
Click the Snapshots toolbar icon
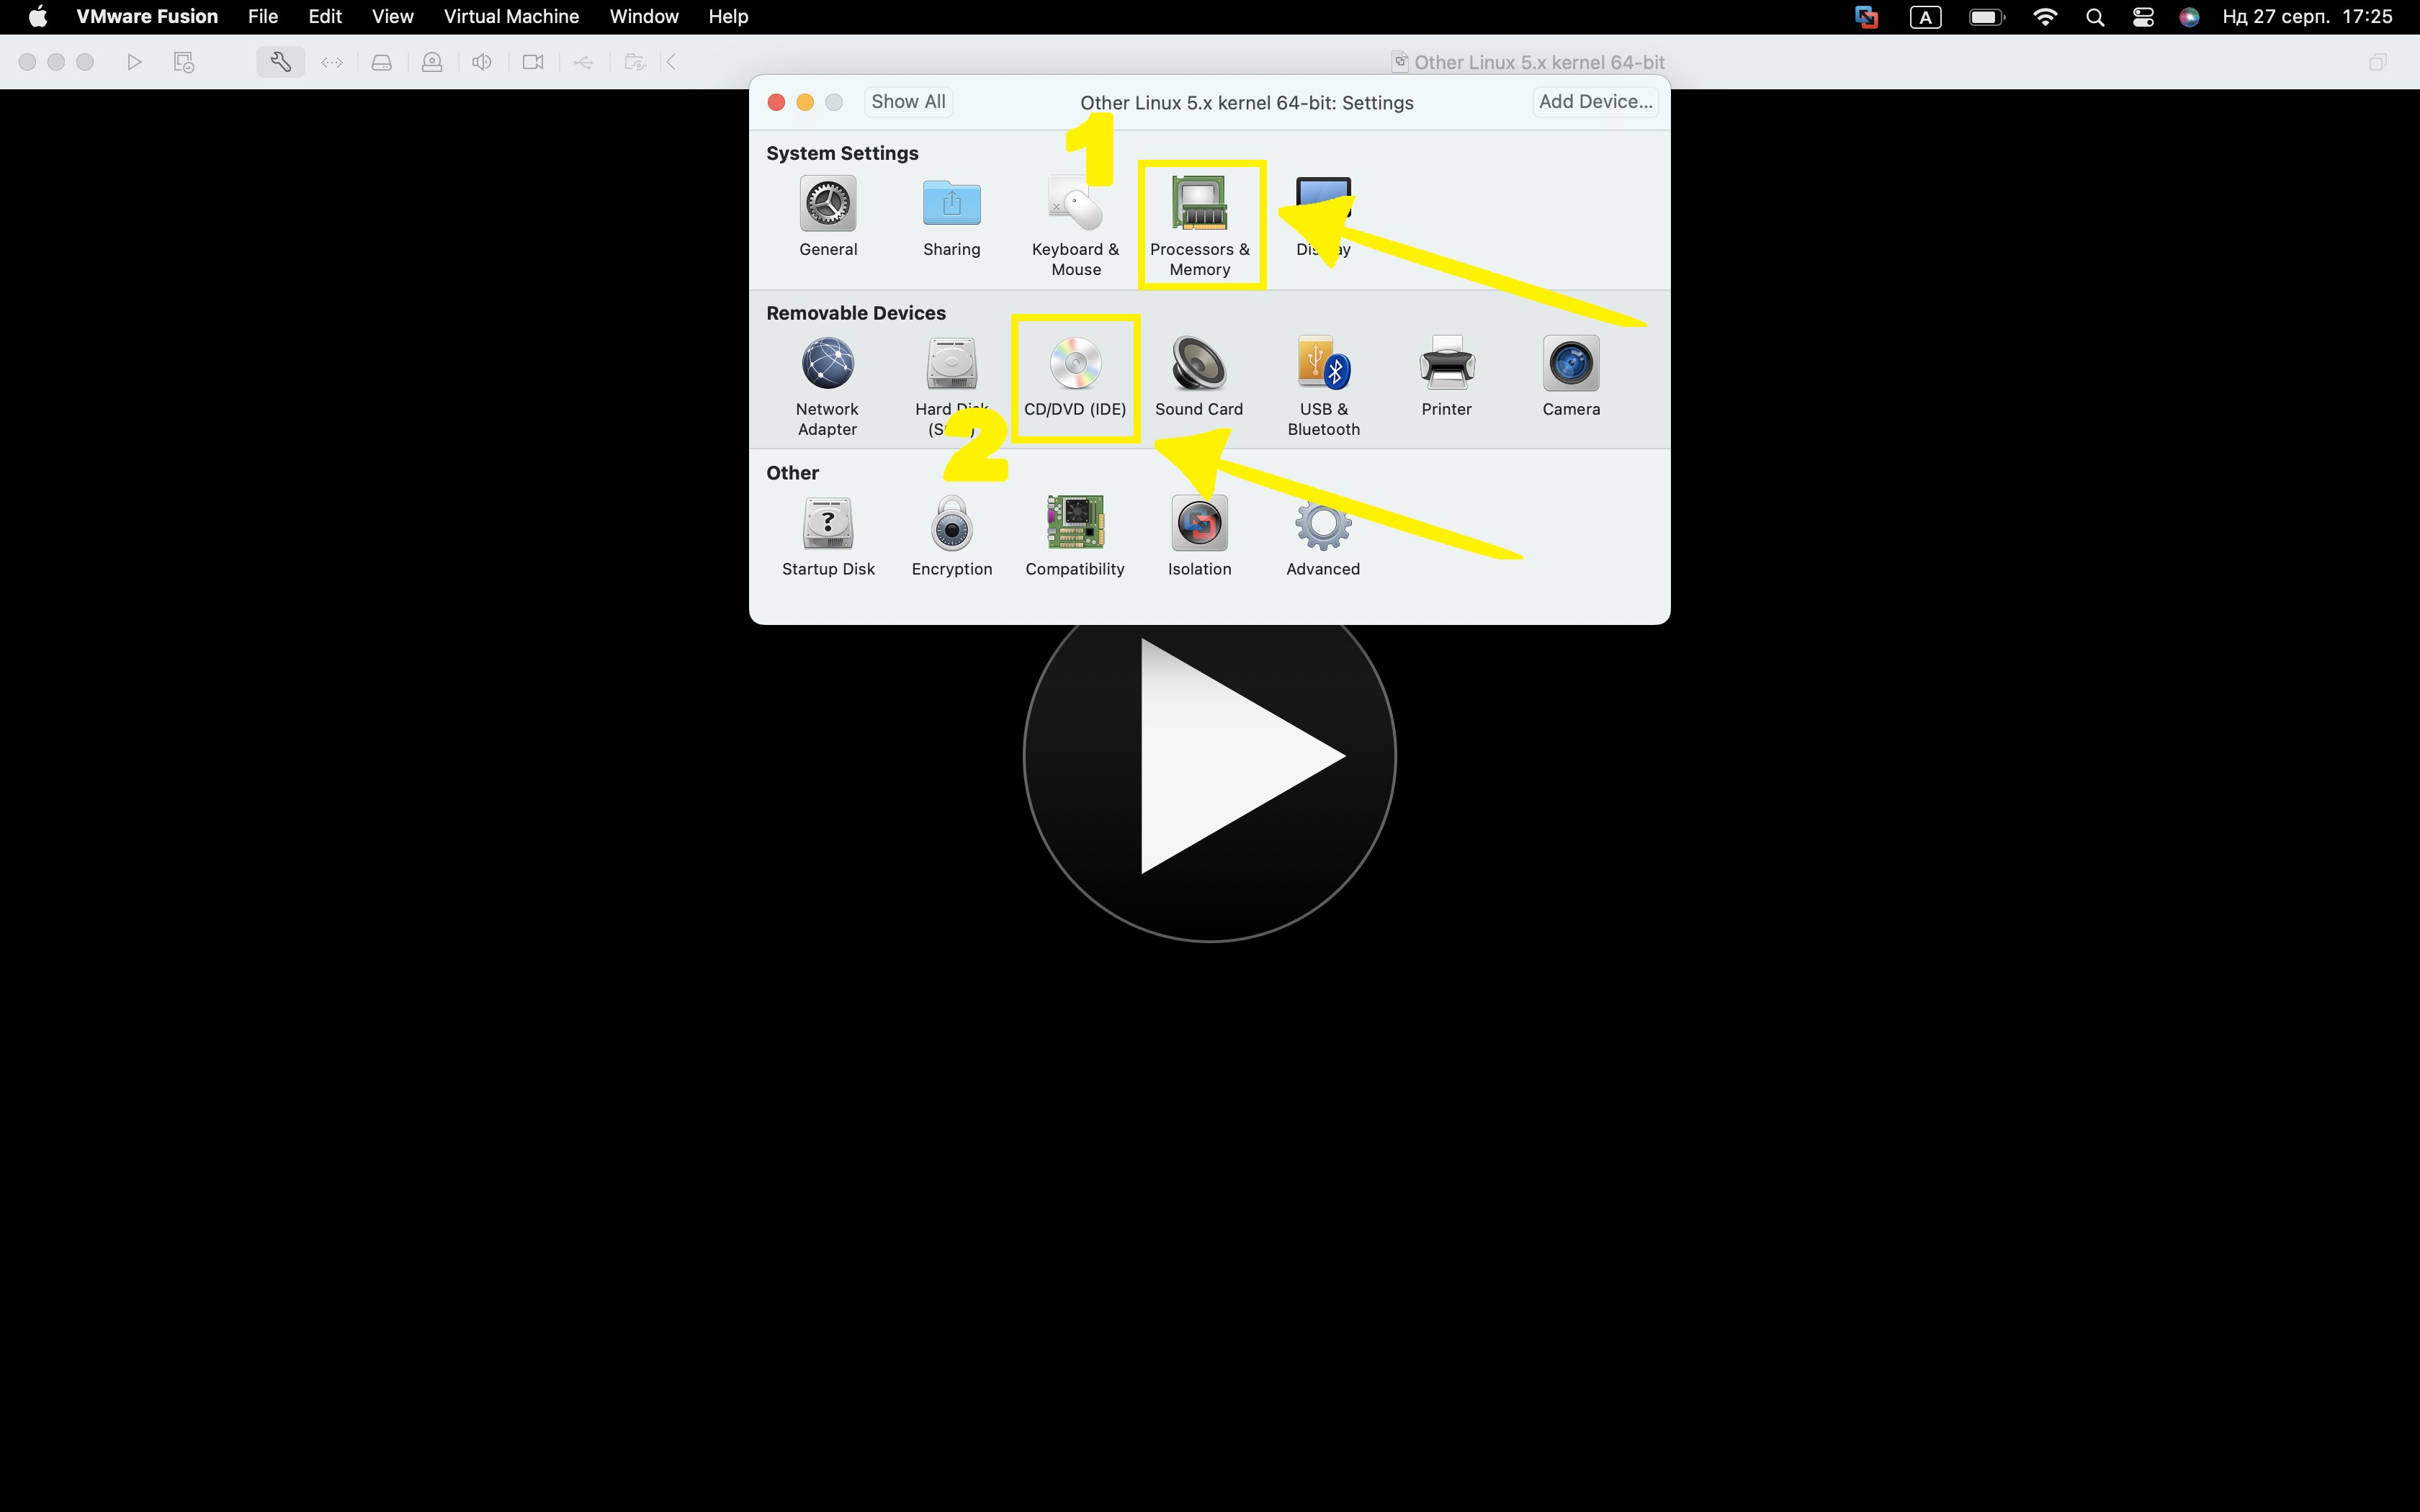tap(184, 62)
